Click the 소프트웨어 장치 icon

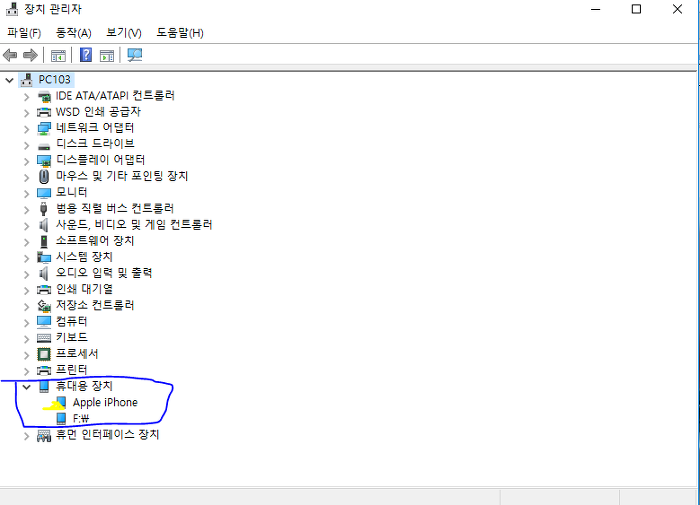44,241
